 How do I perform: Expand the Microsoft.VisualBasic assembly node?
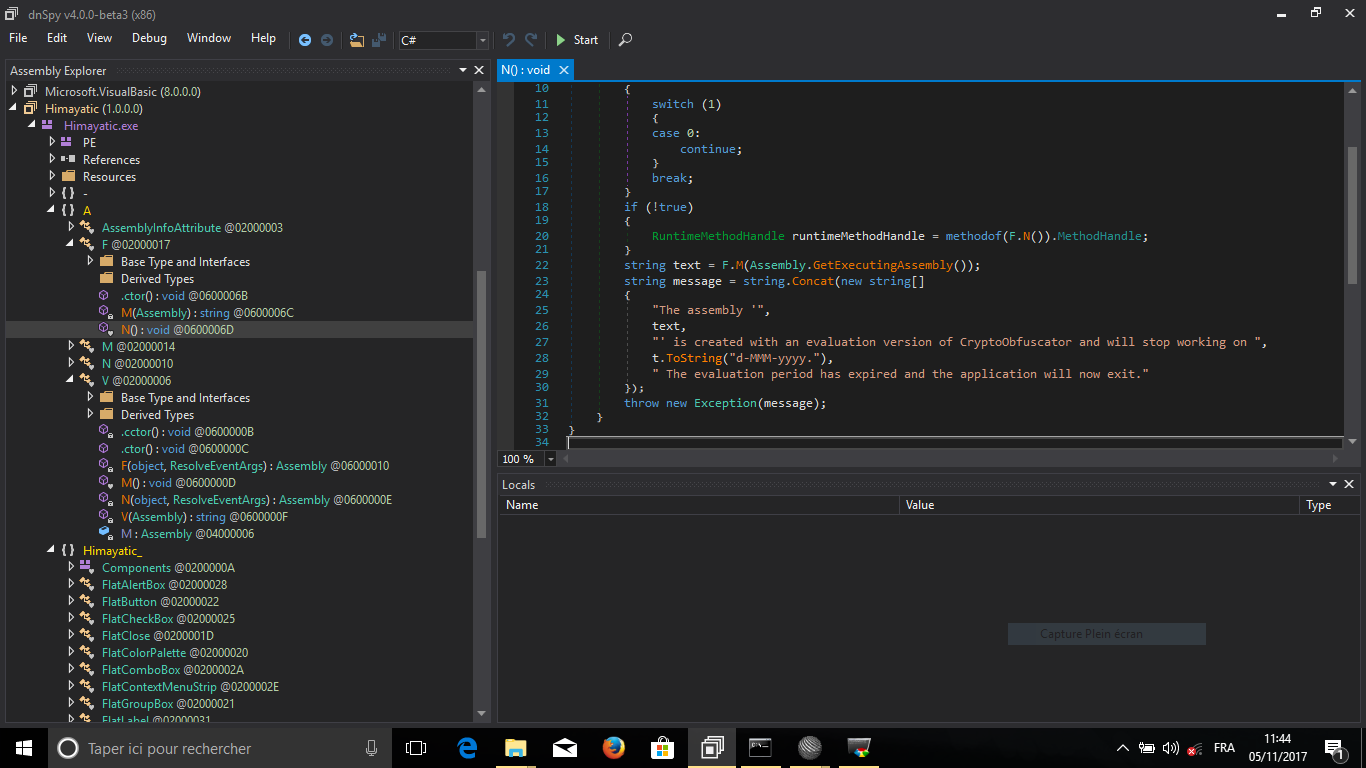[14, 91]
